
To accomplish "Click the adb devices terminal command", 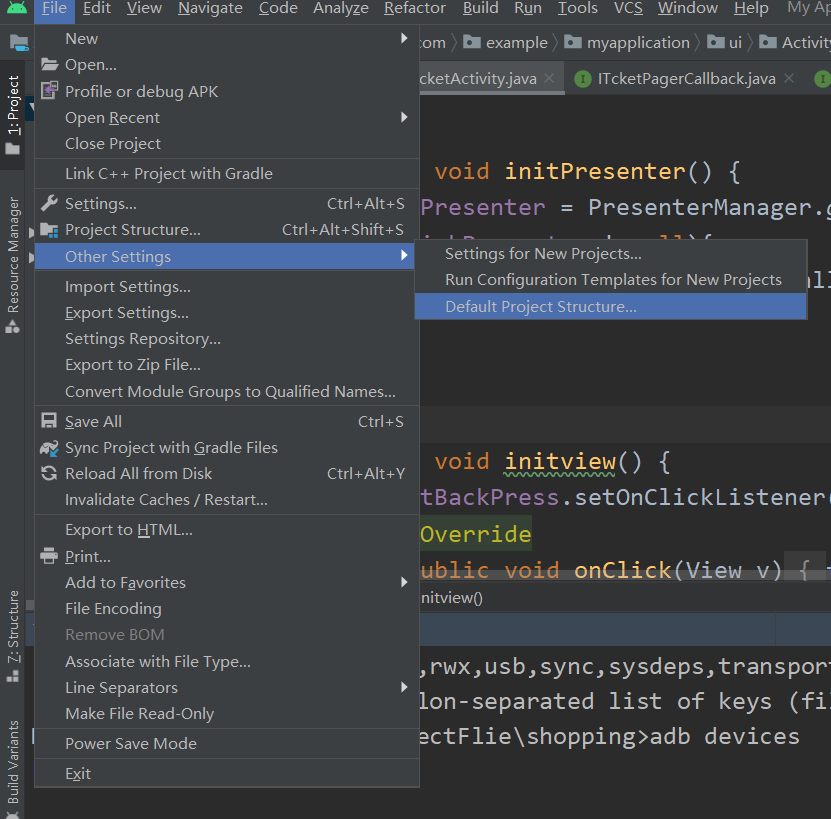I will (724, 736).
